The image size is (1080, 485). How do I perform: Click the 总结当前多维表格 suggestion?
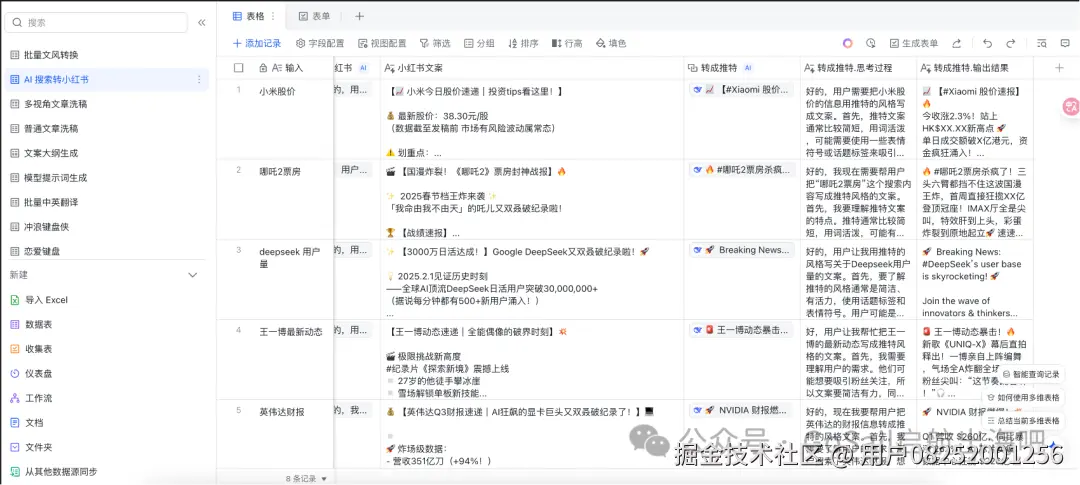[x=1023, y=420]
